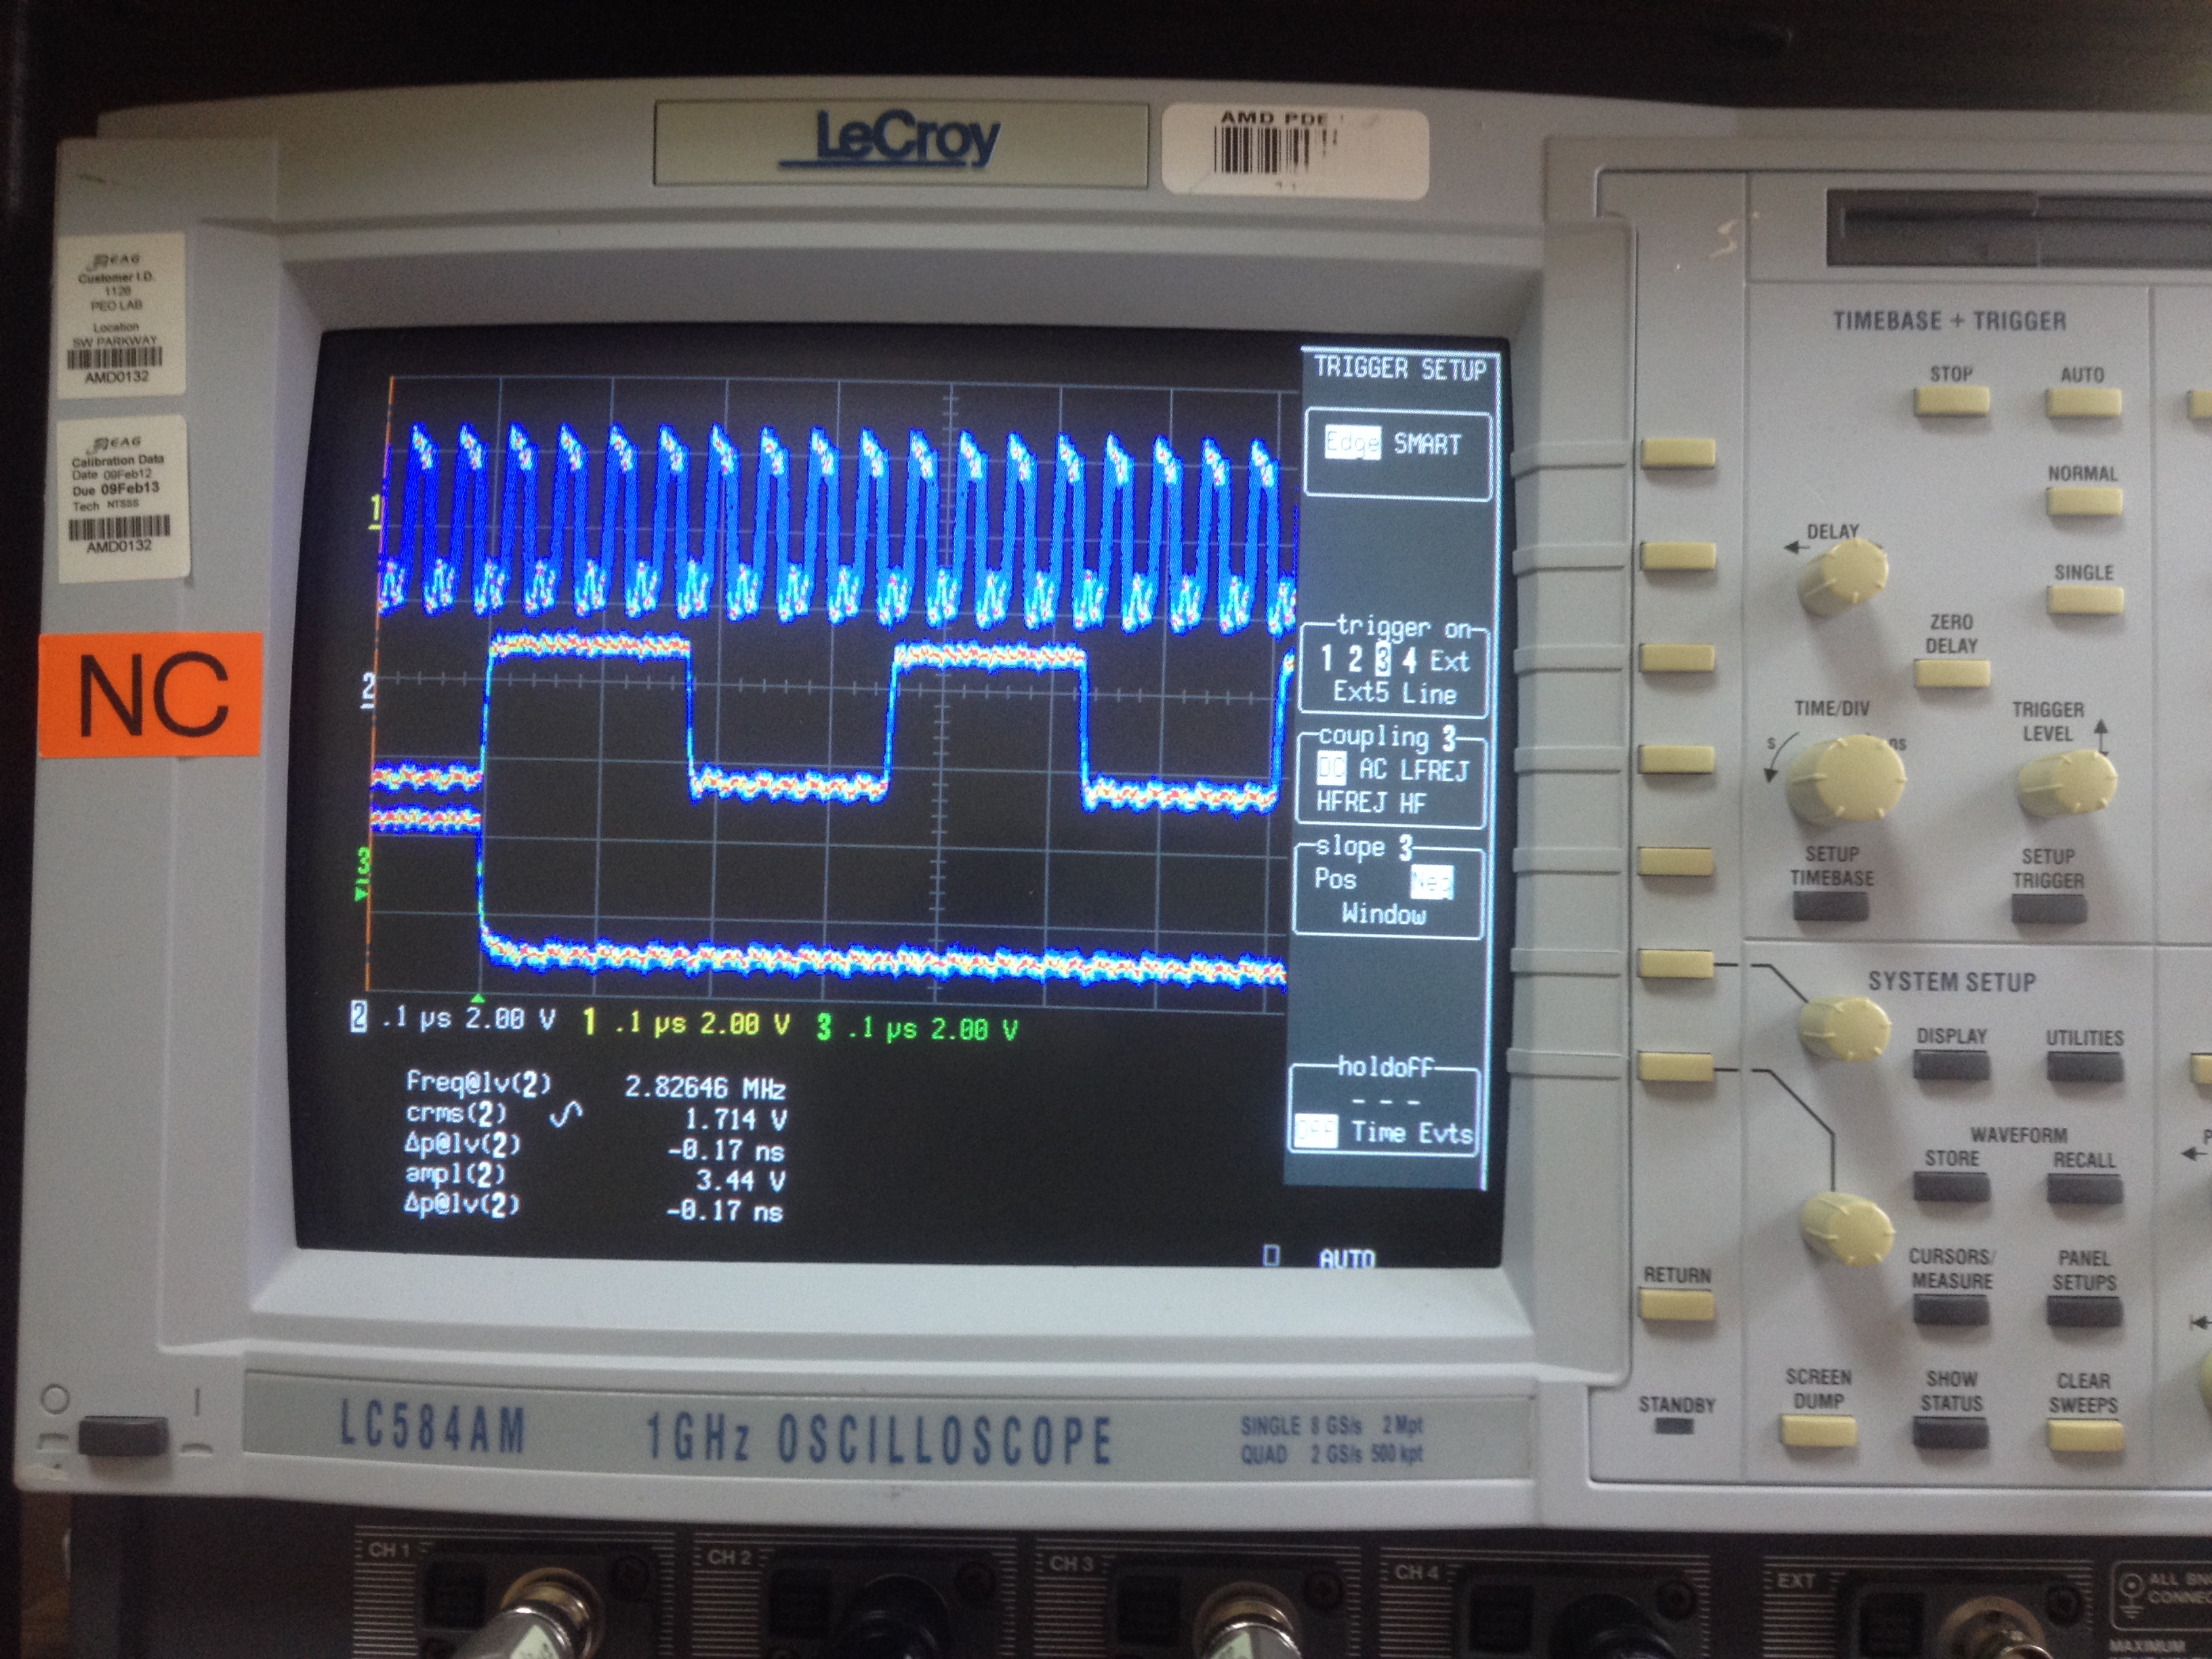The image size is (2212, 1659).
Task: Select AUTO trigger mode button
Action: point(2083,403)
